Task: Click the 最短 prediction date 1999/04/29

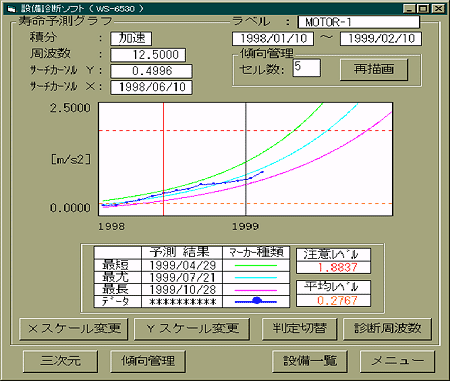Action: (182, 266)
